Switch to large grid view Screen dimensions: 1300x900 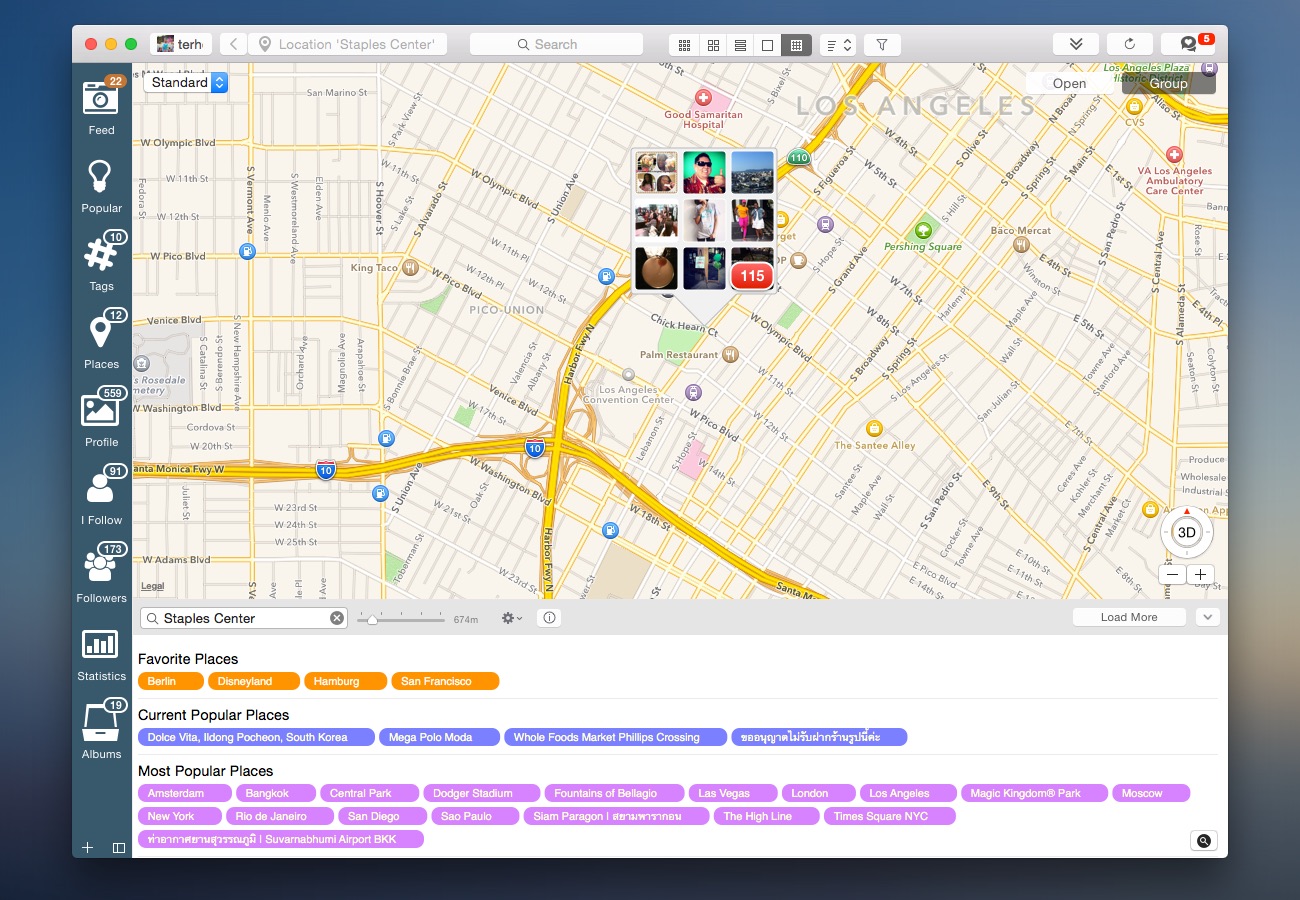point(713,44)
